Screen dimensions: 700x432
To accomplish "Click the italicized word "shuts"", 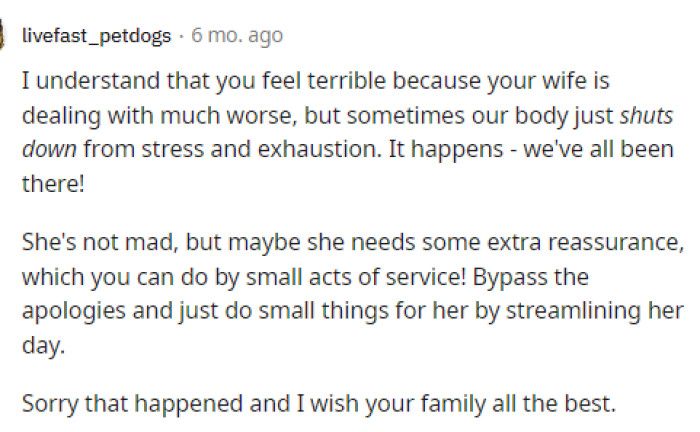I will [646, 115].
